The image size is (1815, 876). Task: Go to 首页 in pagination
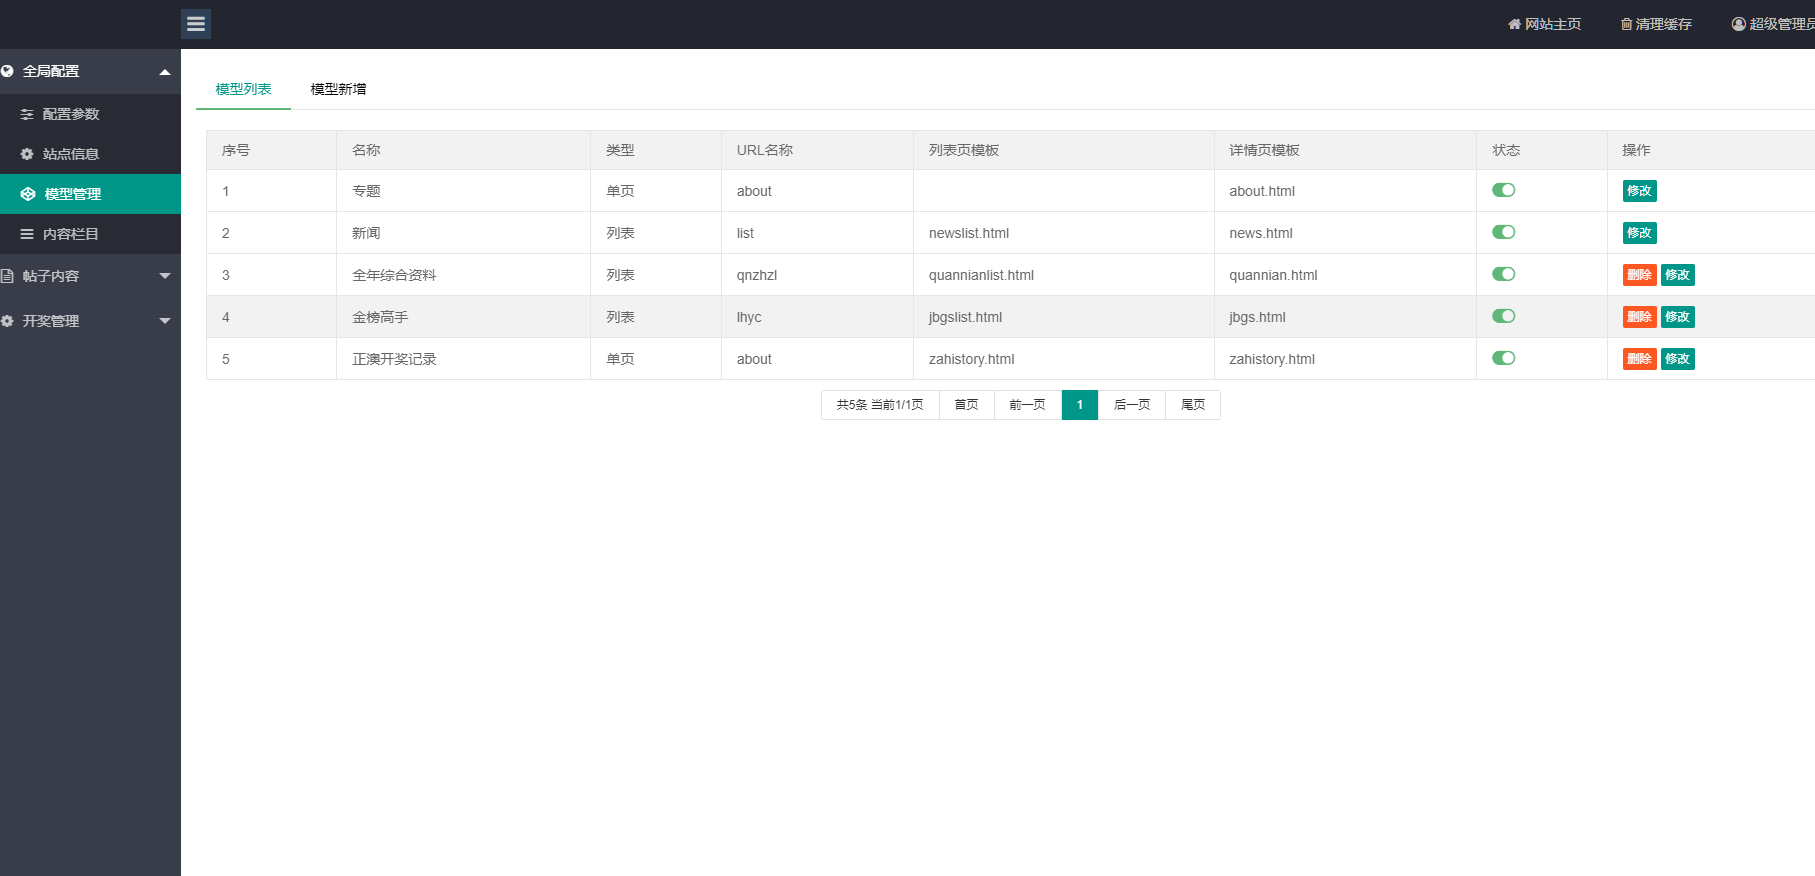point(966,405)
